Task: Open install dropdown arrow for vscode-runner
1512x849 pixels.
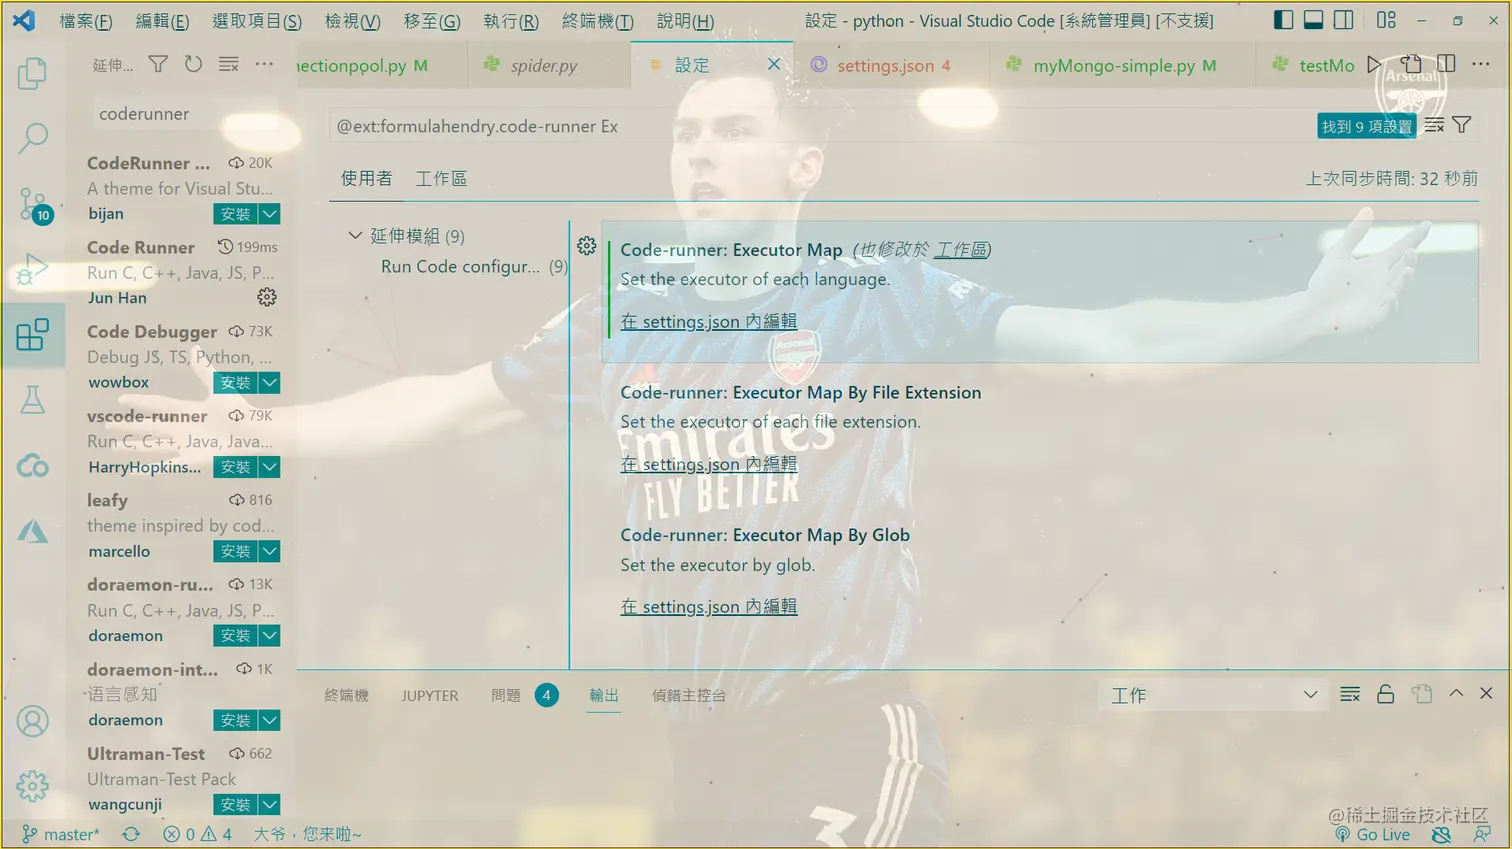Action: click(x=270, y=467)
